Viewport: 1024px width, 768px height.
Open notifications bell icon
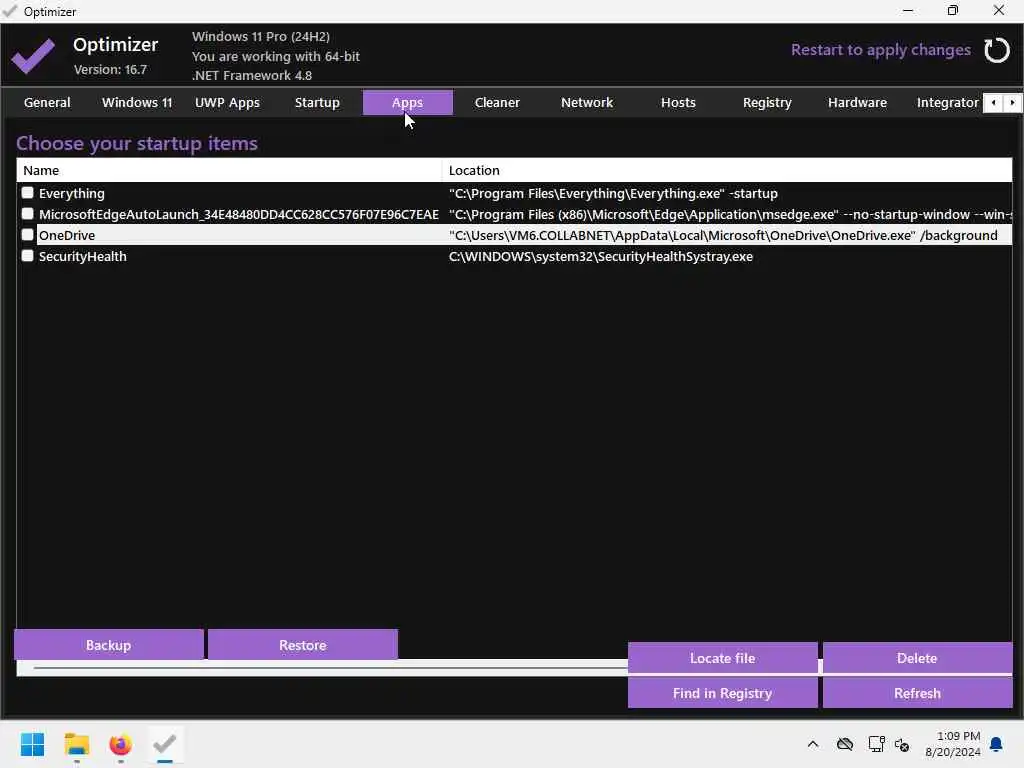click(996, 744)
